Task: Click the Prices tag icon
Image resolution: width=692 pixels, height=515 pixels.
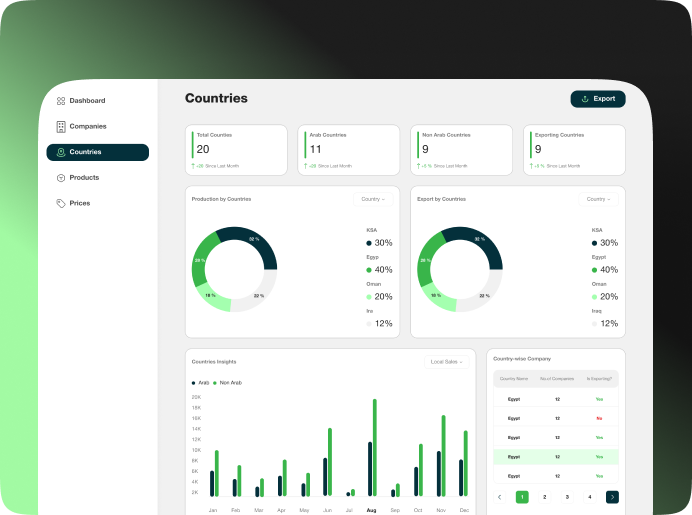Action: click(x=61, y=203)
